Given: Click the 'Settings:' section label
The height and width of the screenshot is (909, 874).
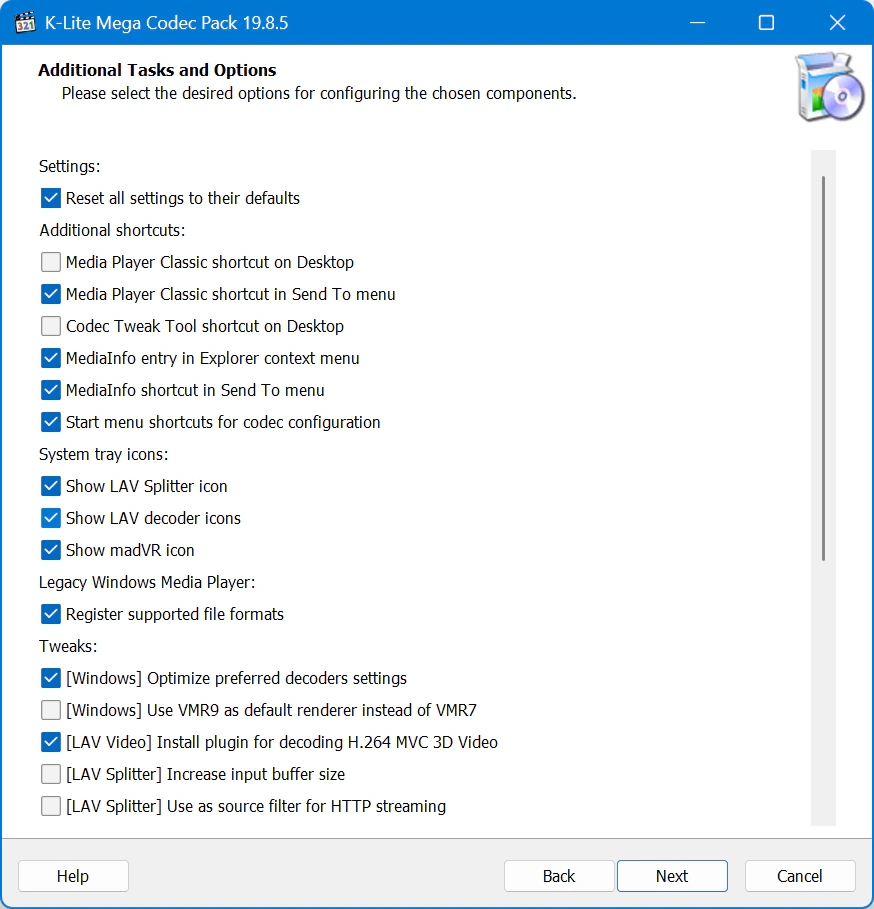Looking at the screenshot, I should pos(70,166).
